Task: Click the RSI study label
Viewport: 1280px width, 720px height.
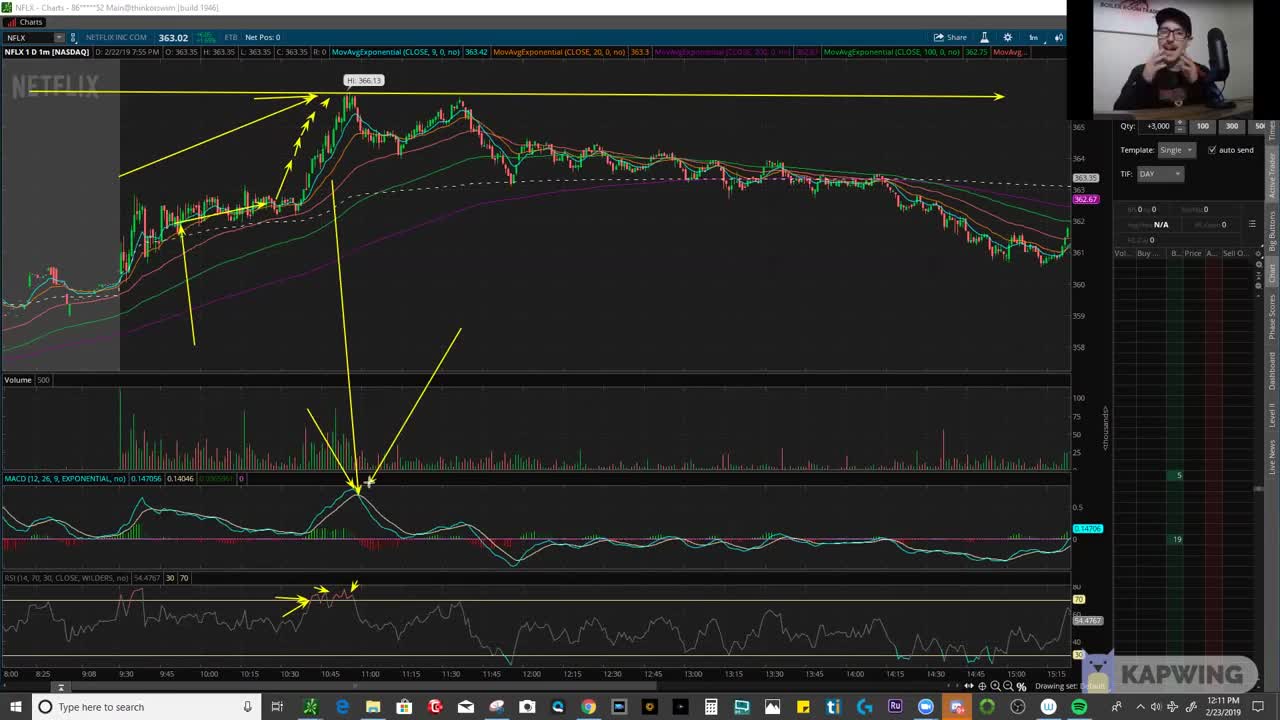Action: pos(66,578)
